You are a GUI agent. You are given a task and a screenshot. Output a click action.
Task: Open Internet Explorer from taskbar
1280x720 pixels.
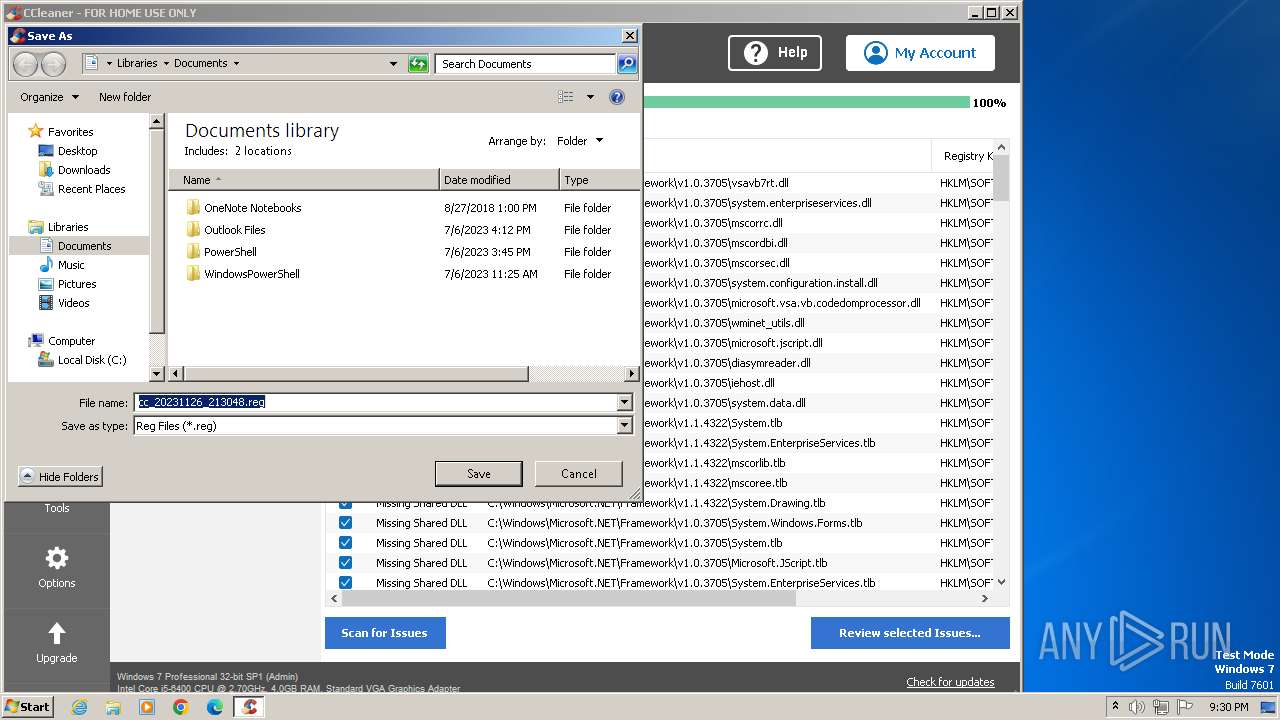79,707
